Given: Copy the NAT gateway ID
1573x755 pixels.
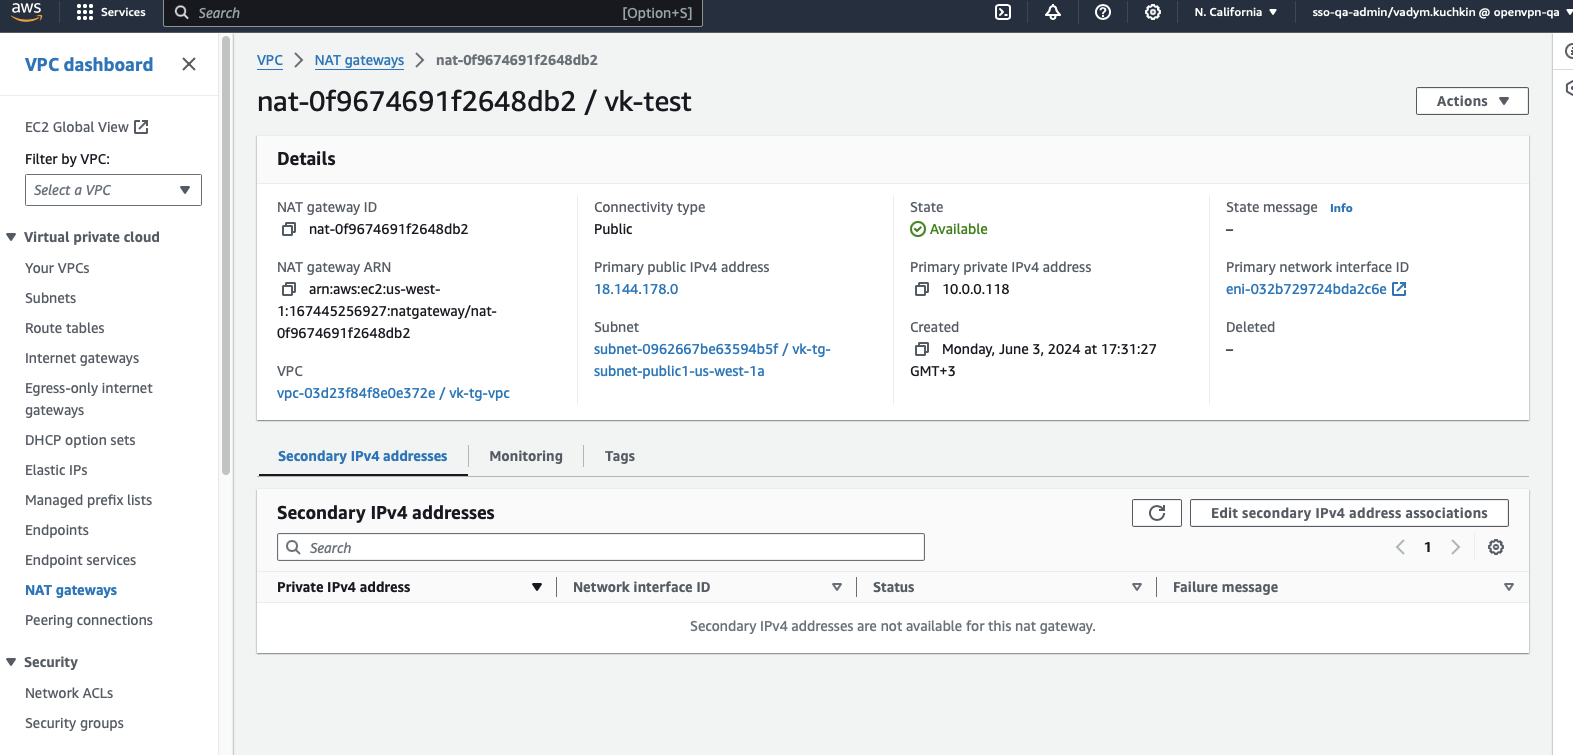Looking at the screenshot, I should pos(289,229).
